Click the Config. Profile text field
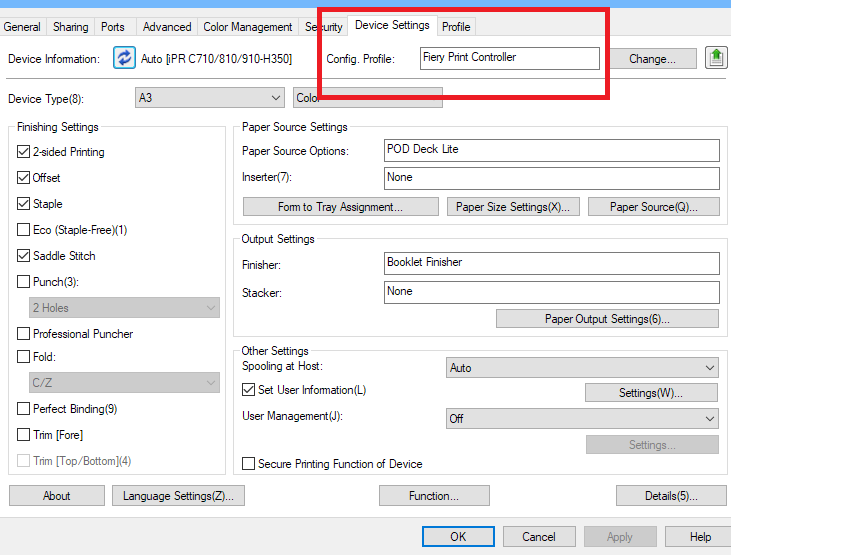The width and height of the screenshot is (864, 555). pos(508,58)
